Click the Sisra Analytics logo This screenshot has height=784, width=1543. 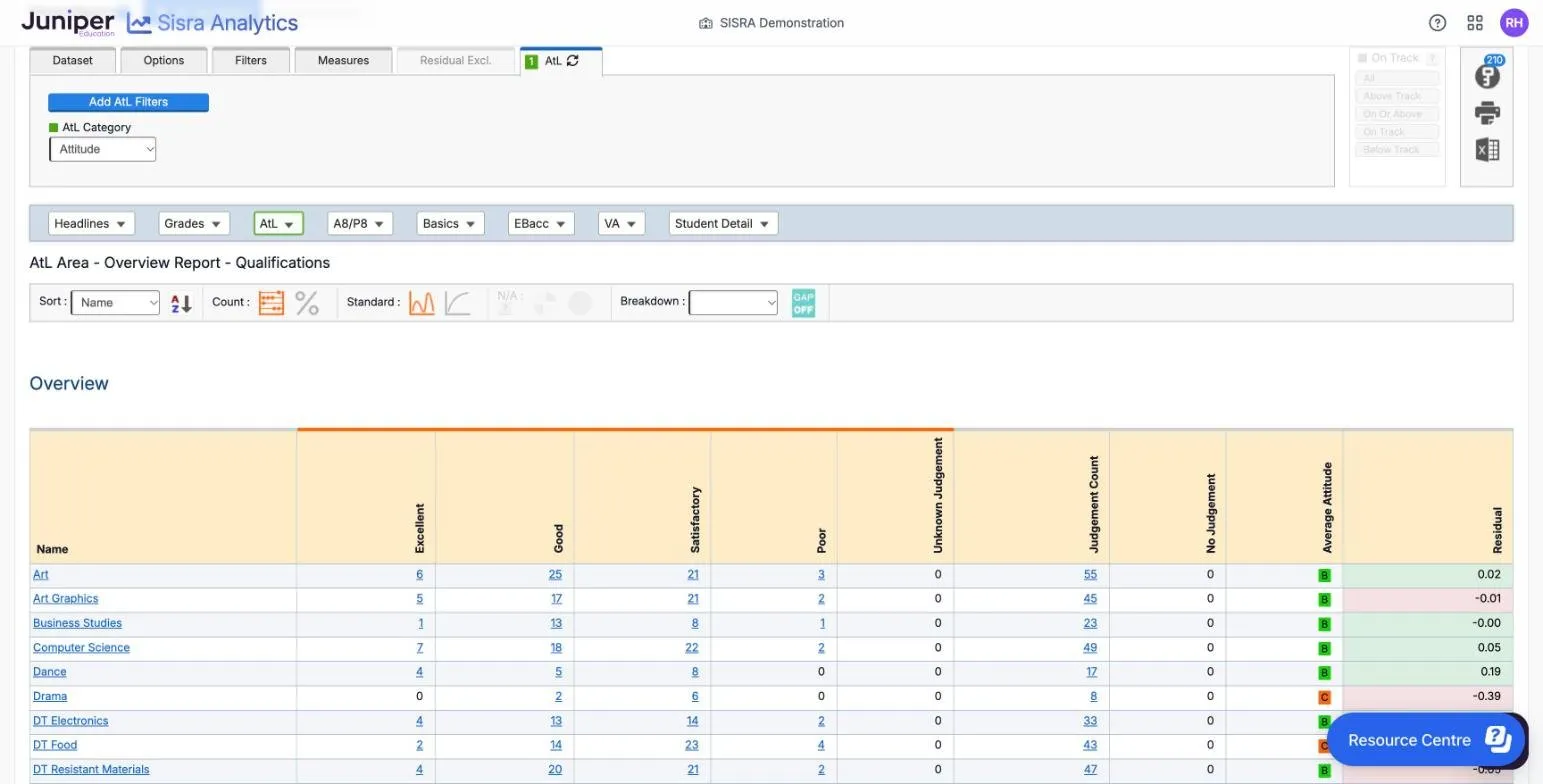[x=212, y=23]
